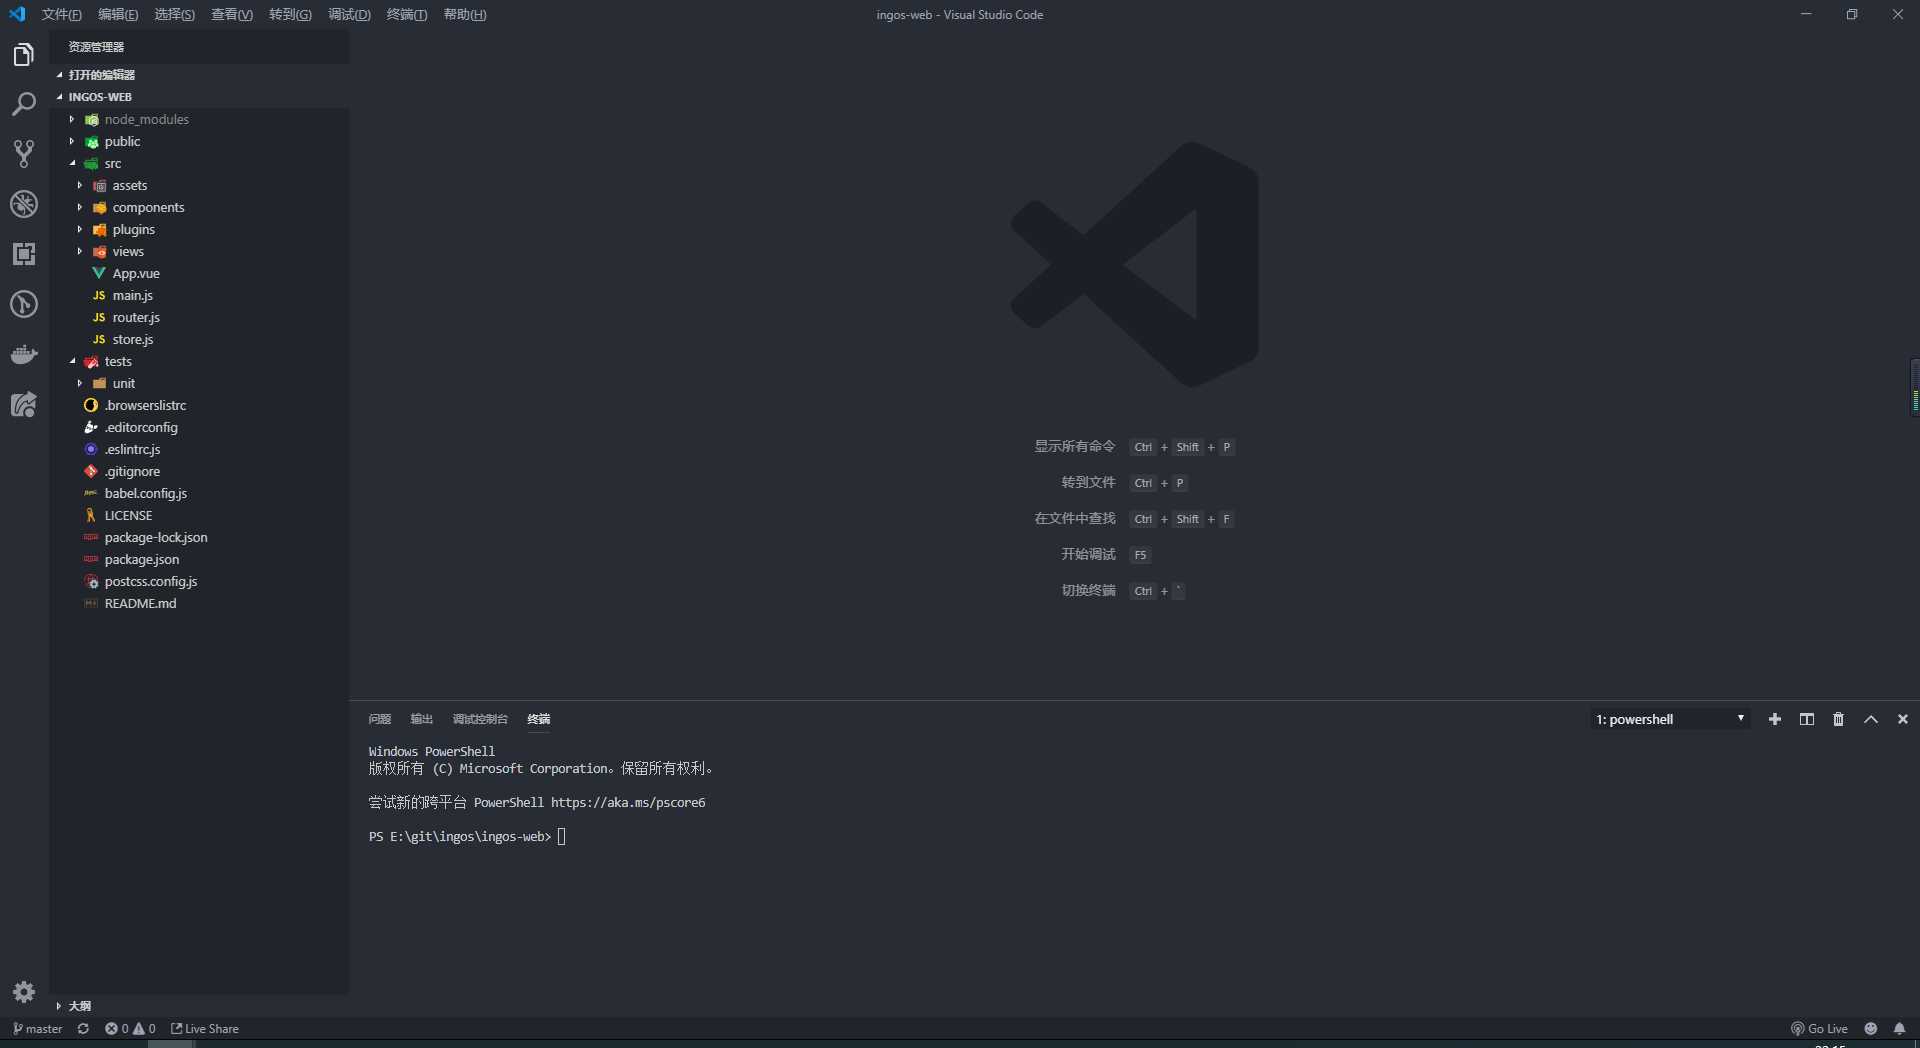Open the 文件(F) menu
This screenshot has width=1920, height=1048.
pyautogui.click(x=62, y=15)
